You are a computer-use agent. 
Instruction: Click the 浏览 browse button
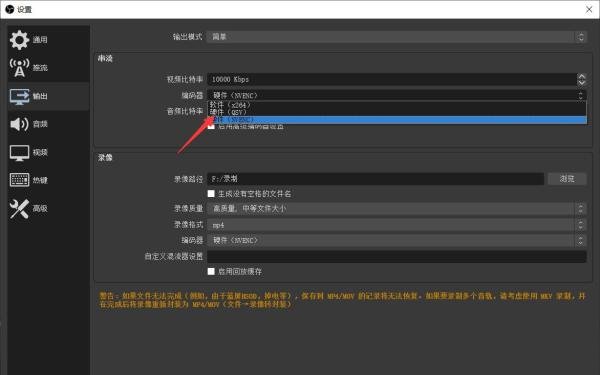(567, 179)
